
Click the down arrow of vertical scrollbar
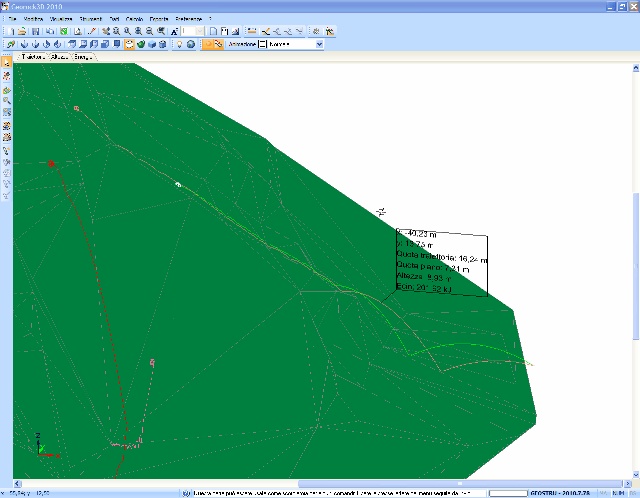coord(636,475)
